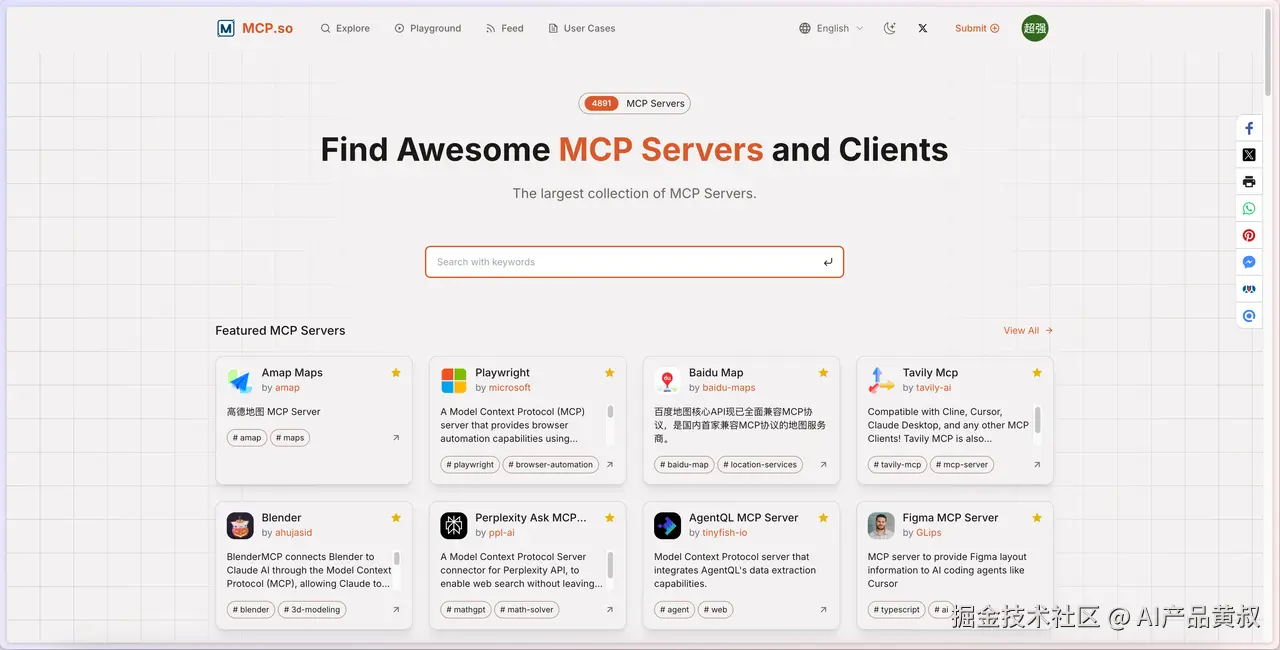Screen dimensions: 1280x650
Task: Click the AgentQL MCP Server logo icon
Action: click(667, 525)
